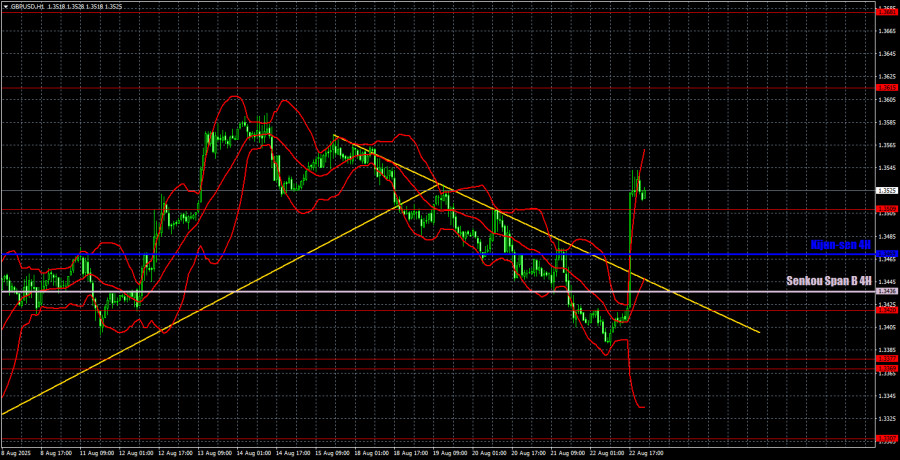Screen dimensions: 900x460
Task: Select the 1.3681 red price level tag
Action: 886,11
